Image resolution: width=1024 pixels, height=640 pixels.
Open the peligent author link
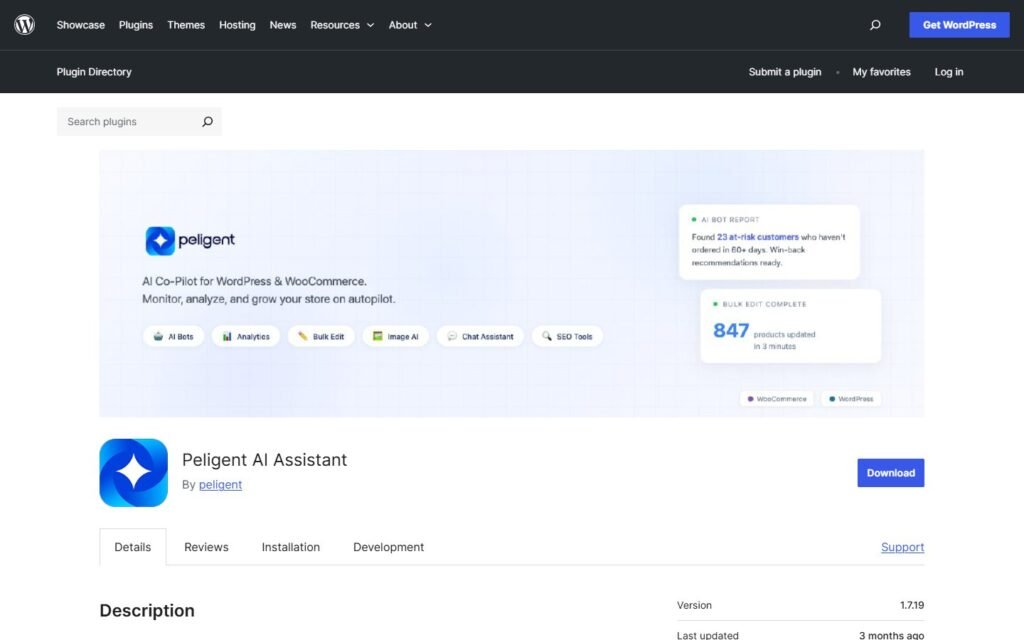[220, 485]
